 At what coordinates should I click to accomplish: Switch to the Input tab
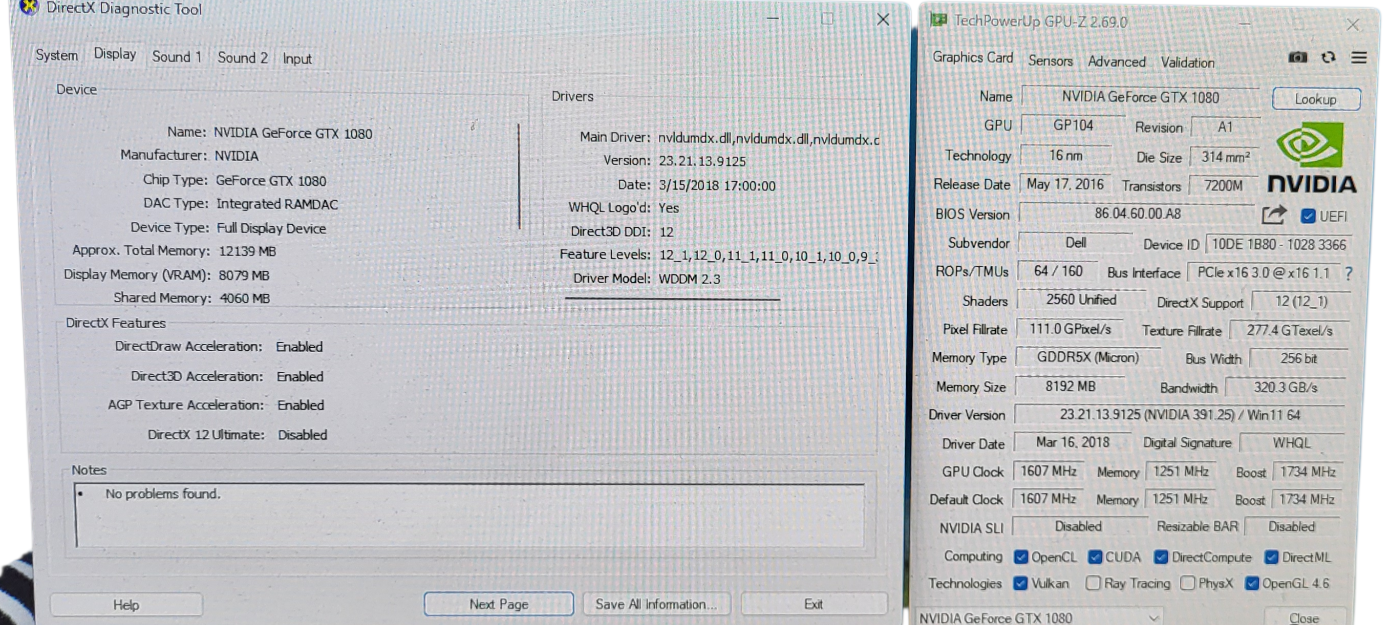pyautogui.click(x=297, y=59)
